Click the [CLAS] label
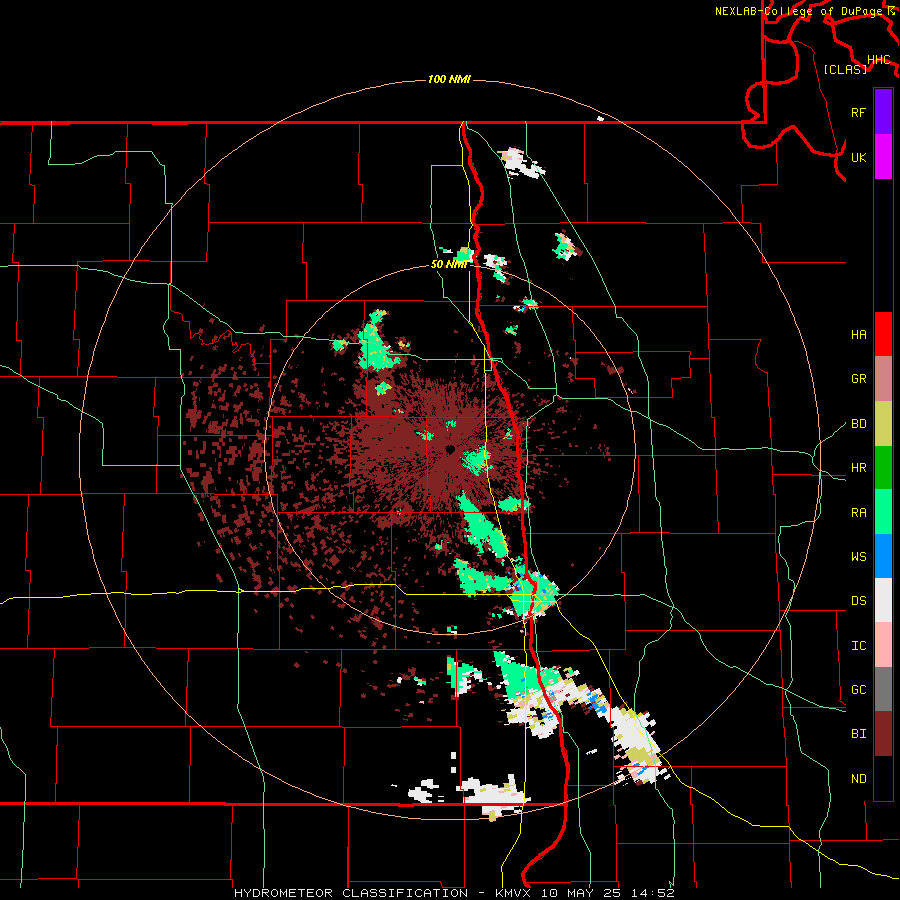The image size is (900, 900). [x=845, y=69]
